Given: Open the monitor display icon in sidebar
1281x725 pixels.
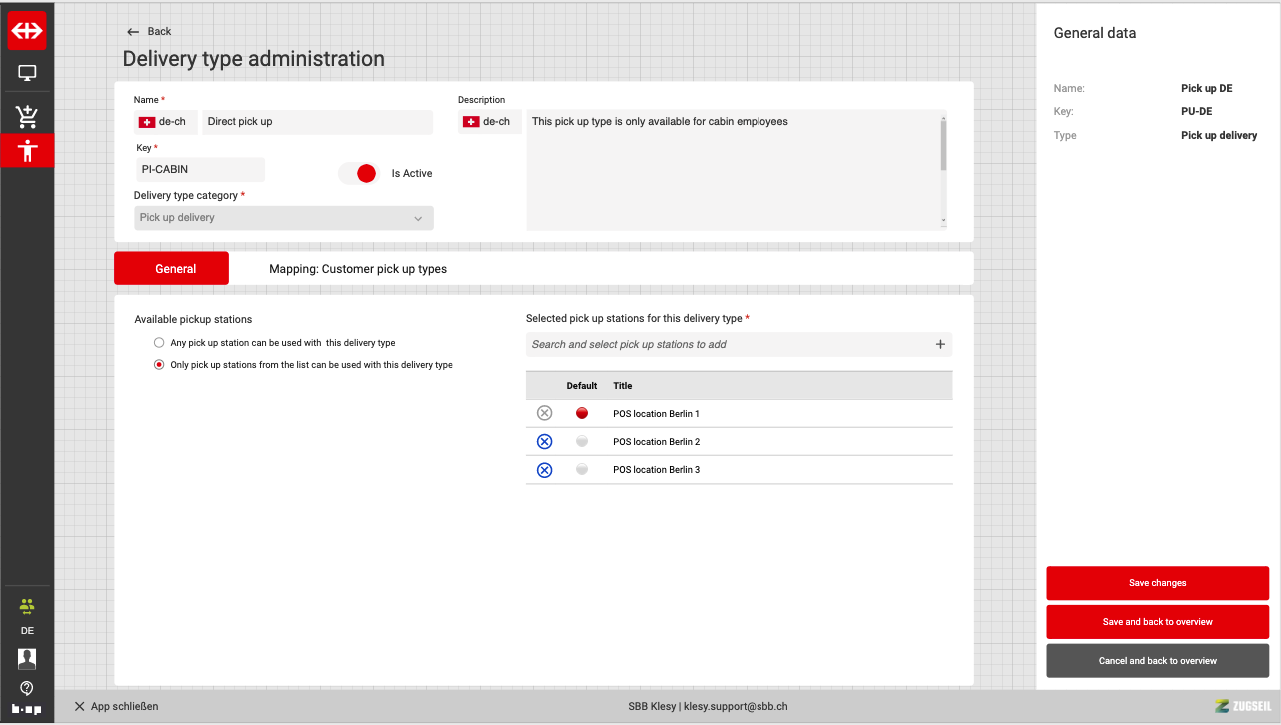Looking at the screenshot, I should 27,73.
